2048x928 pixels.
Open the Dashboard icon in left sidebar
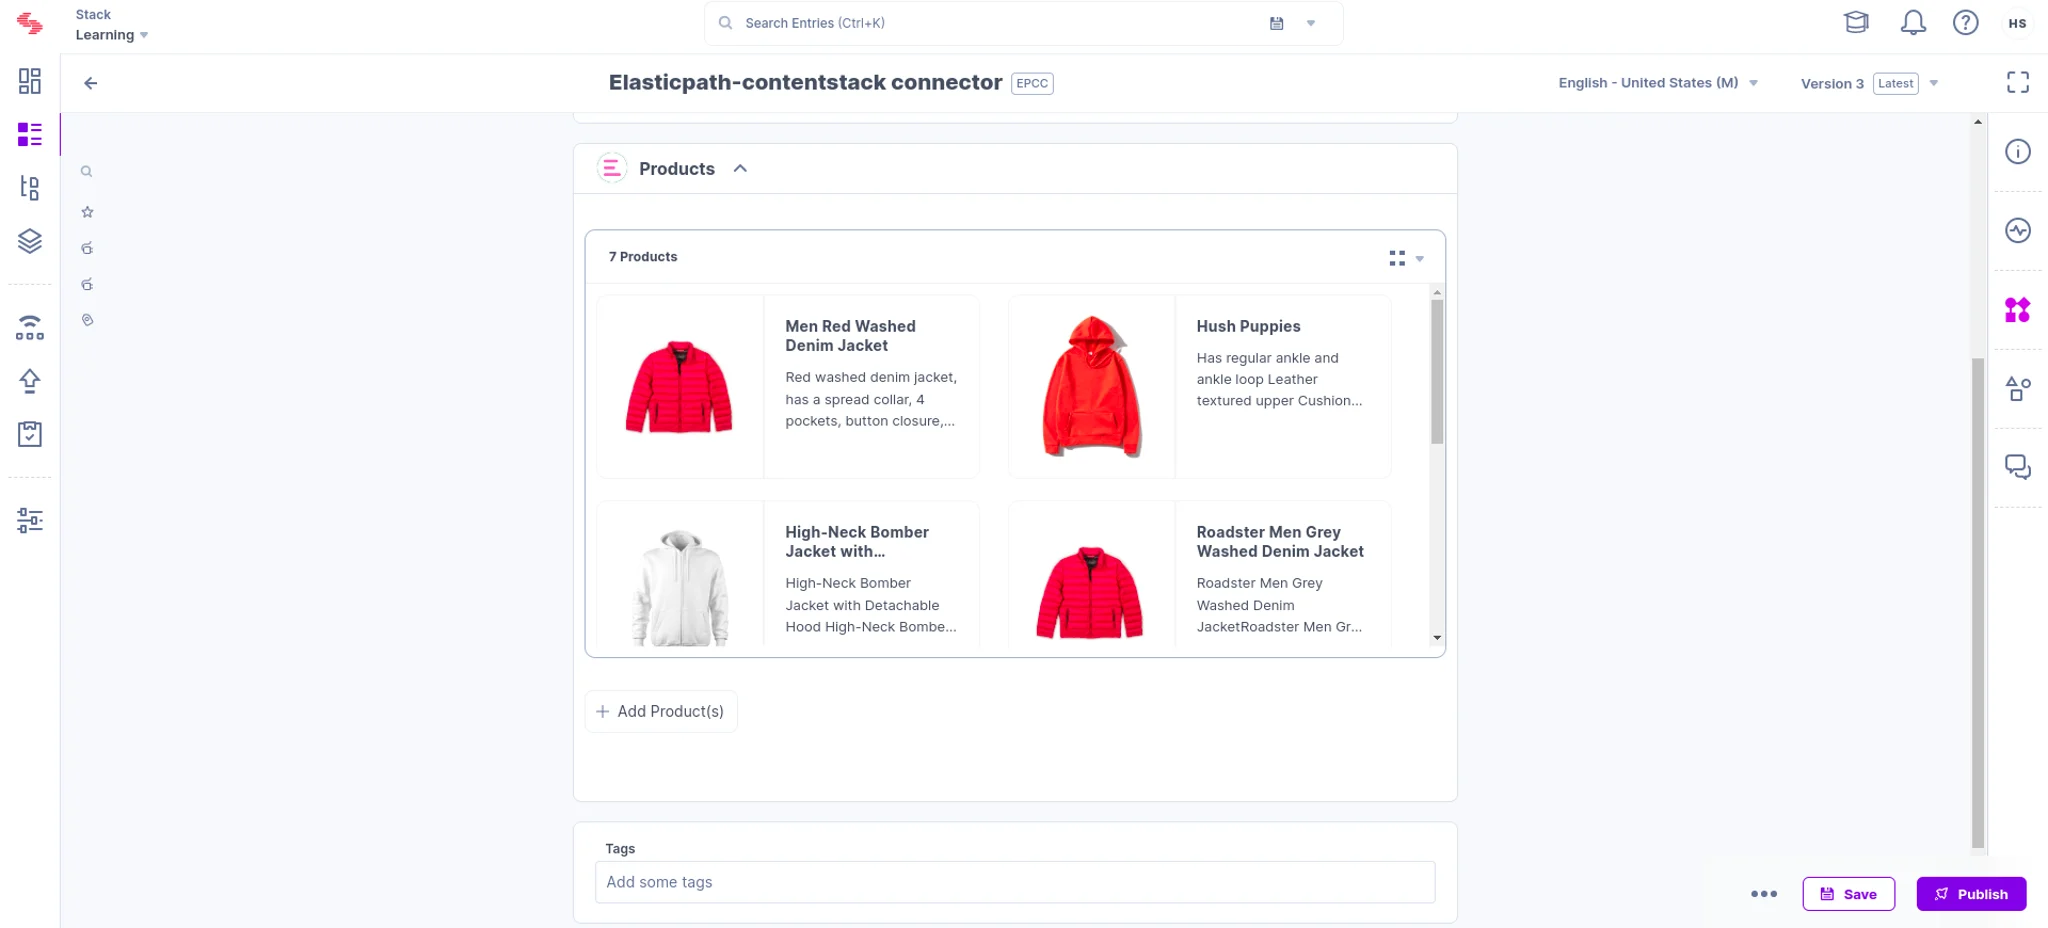tap(30, 81)
